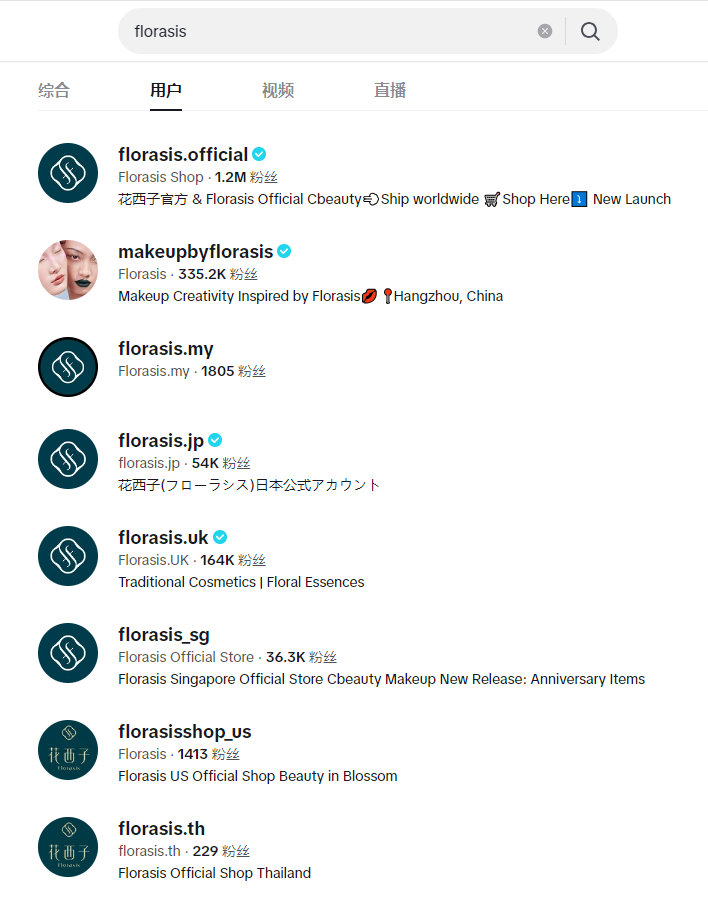Open the 视频 tab

point(278,90)
